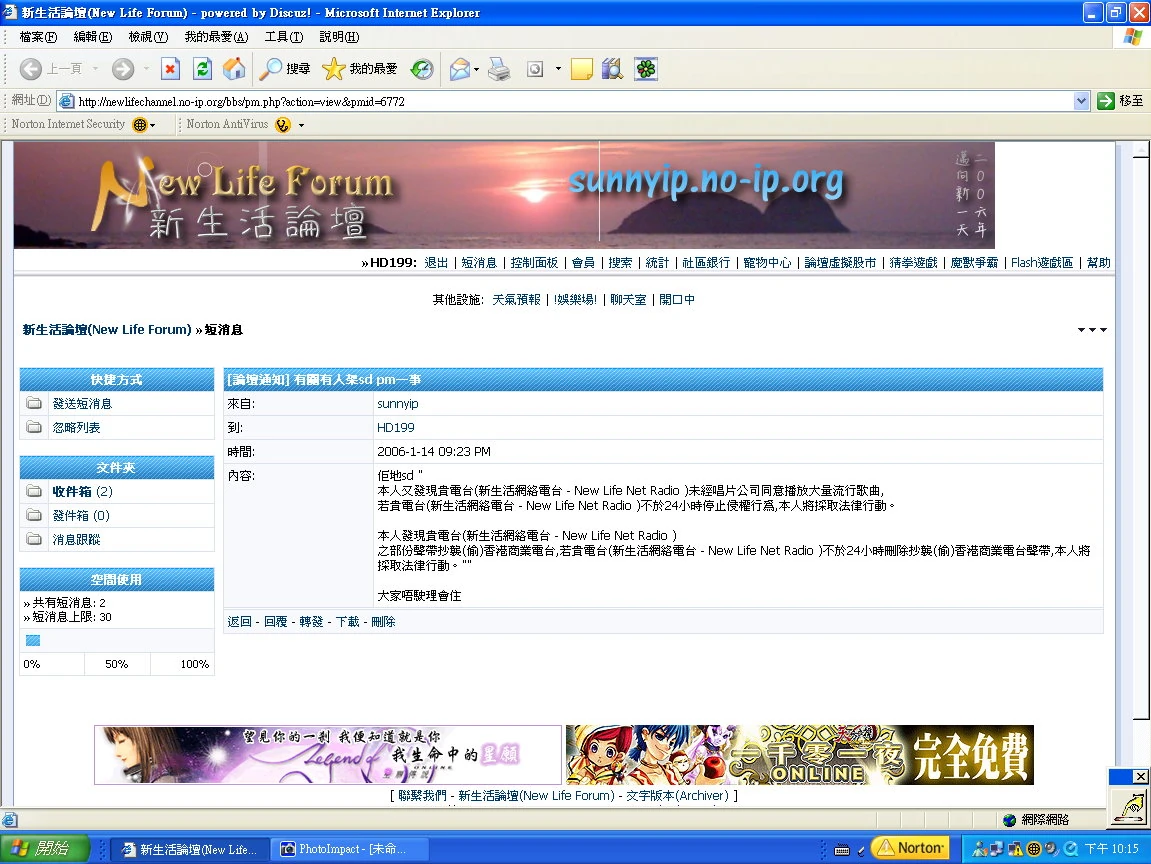The image size is (1151, 864).
Task: Click the 移至 Go button
Action: [1121, 101]
